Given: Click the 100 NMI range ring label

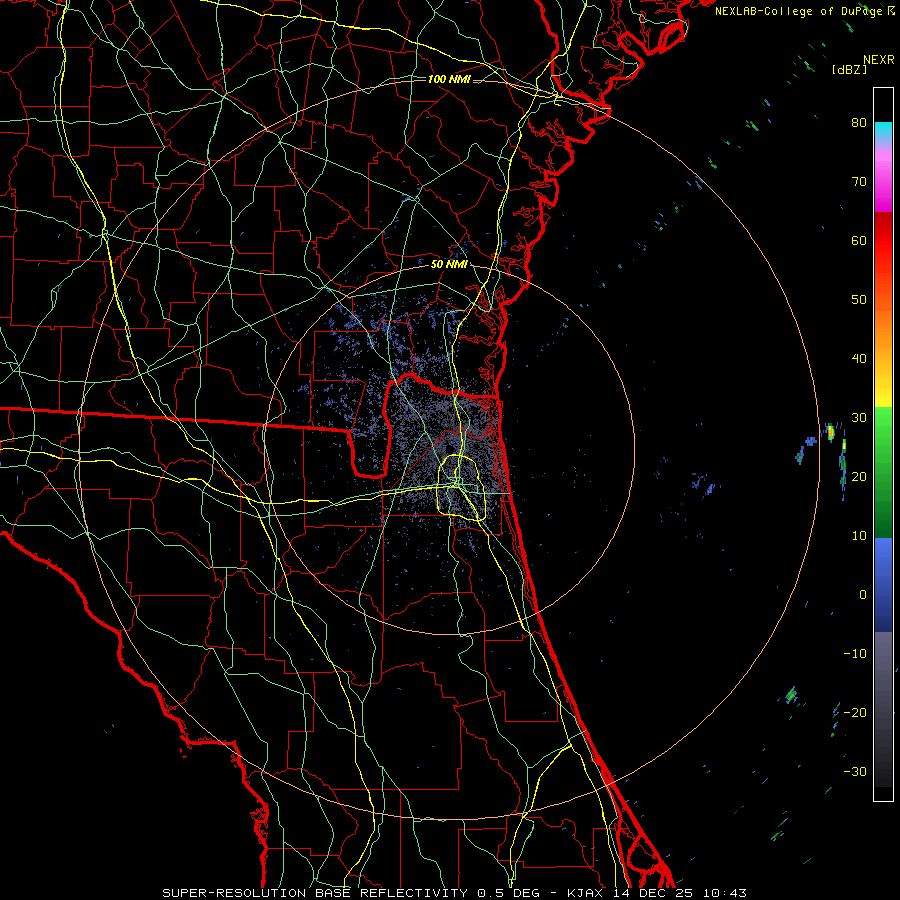Looking at the screenshot, I should [x=449, y=79].
